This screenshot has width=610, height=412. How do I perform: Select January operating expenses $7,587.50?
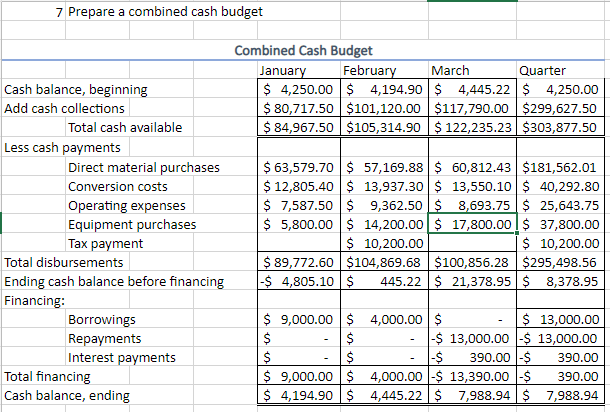point(299,206)
